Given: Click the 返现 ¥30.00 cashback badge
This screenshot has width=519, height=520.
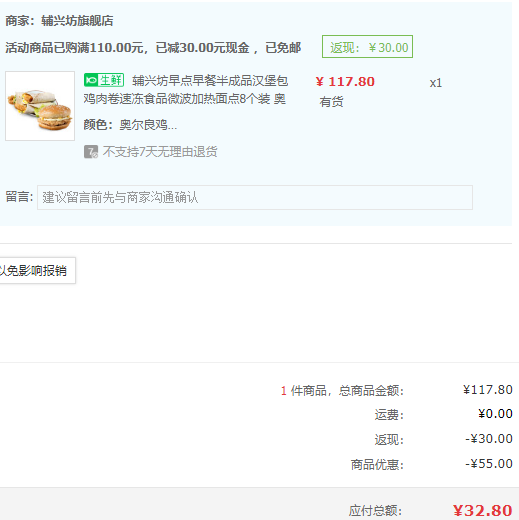Looking at the screenshot, I should (367, 47).
